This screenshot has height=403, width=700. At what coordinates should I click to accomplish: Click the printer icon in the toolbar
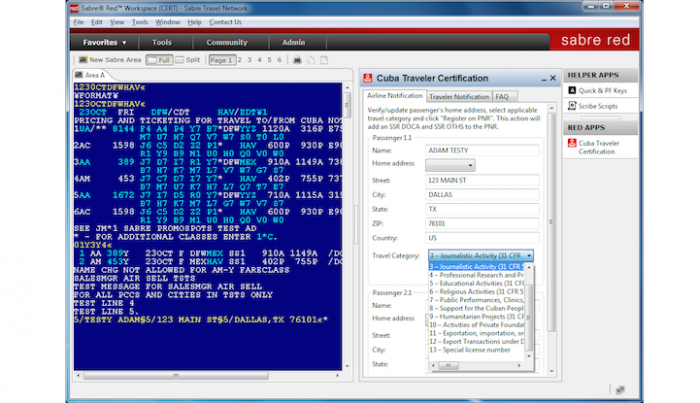click(x=297, y=60)
